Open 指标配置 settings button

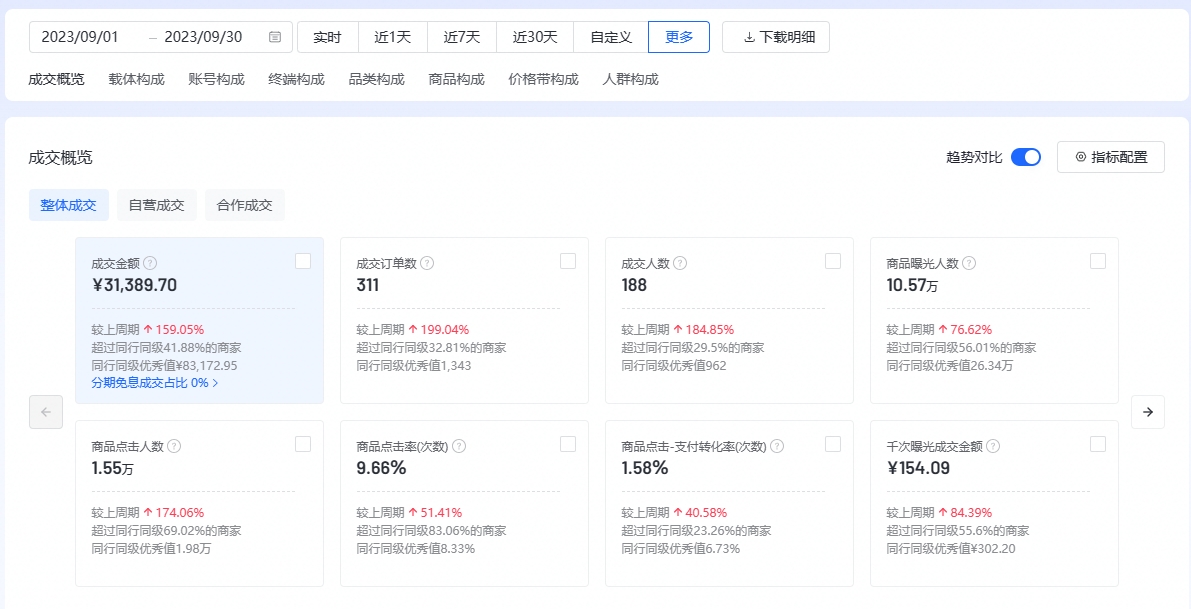tap(1110, 157)
